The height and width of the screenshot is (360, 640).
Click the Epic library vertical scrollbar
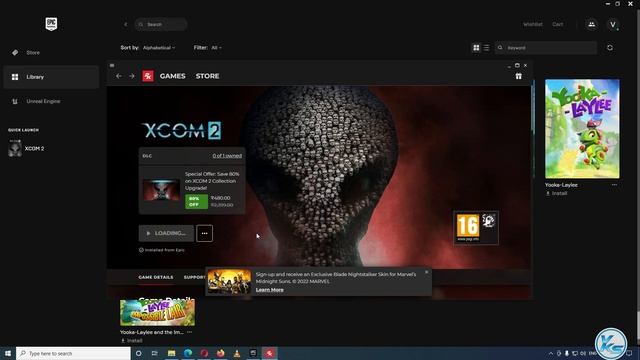coord(638,176)
